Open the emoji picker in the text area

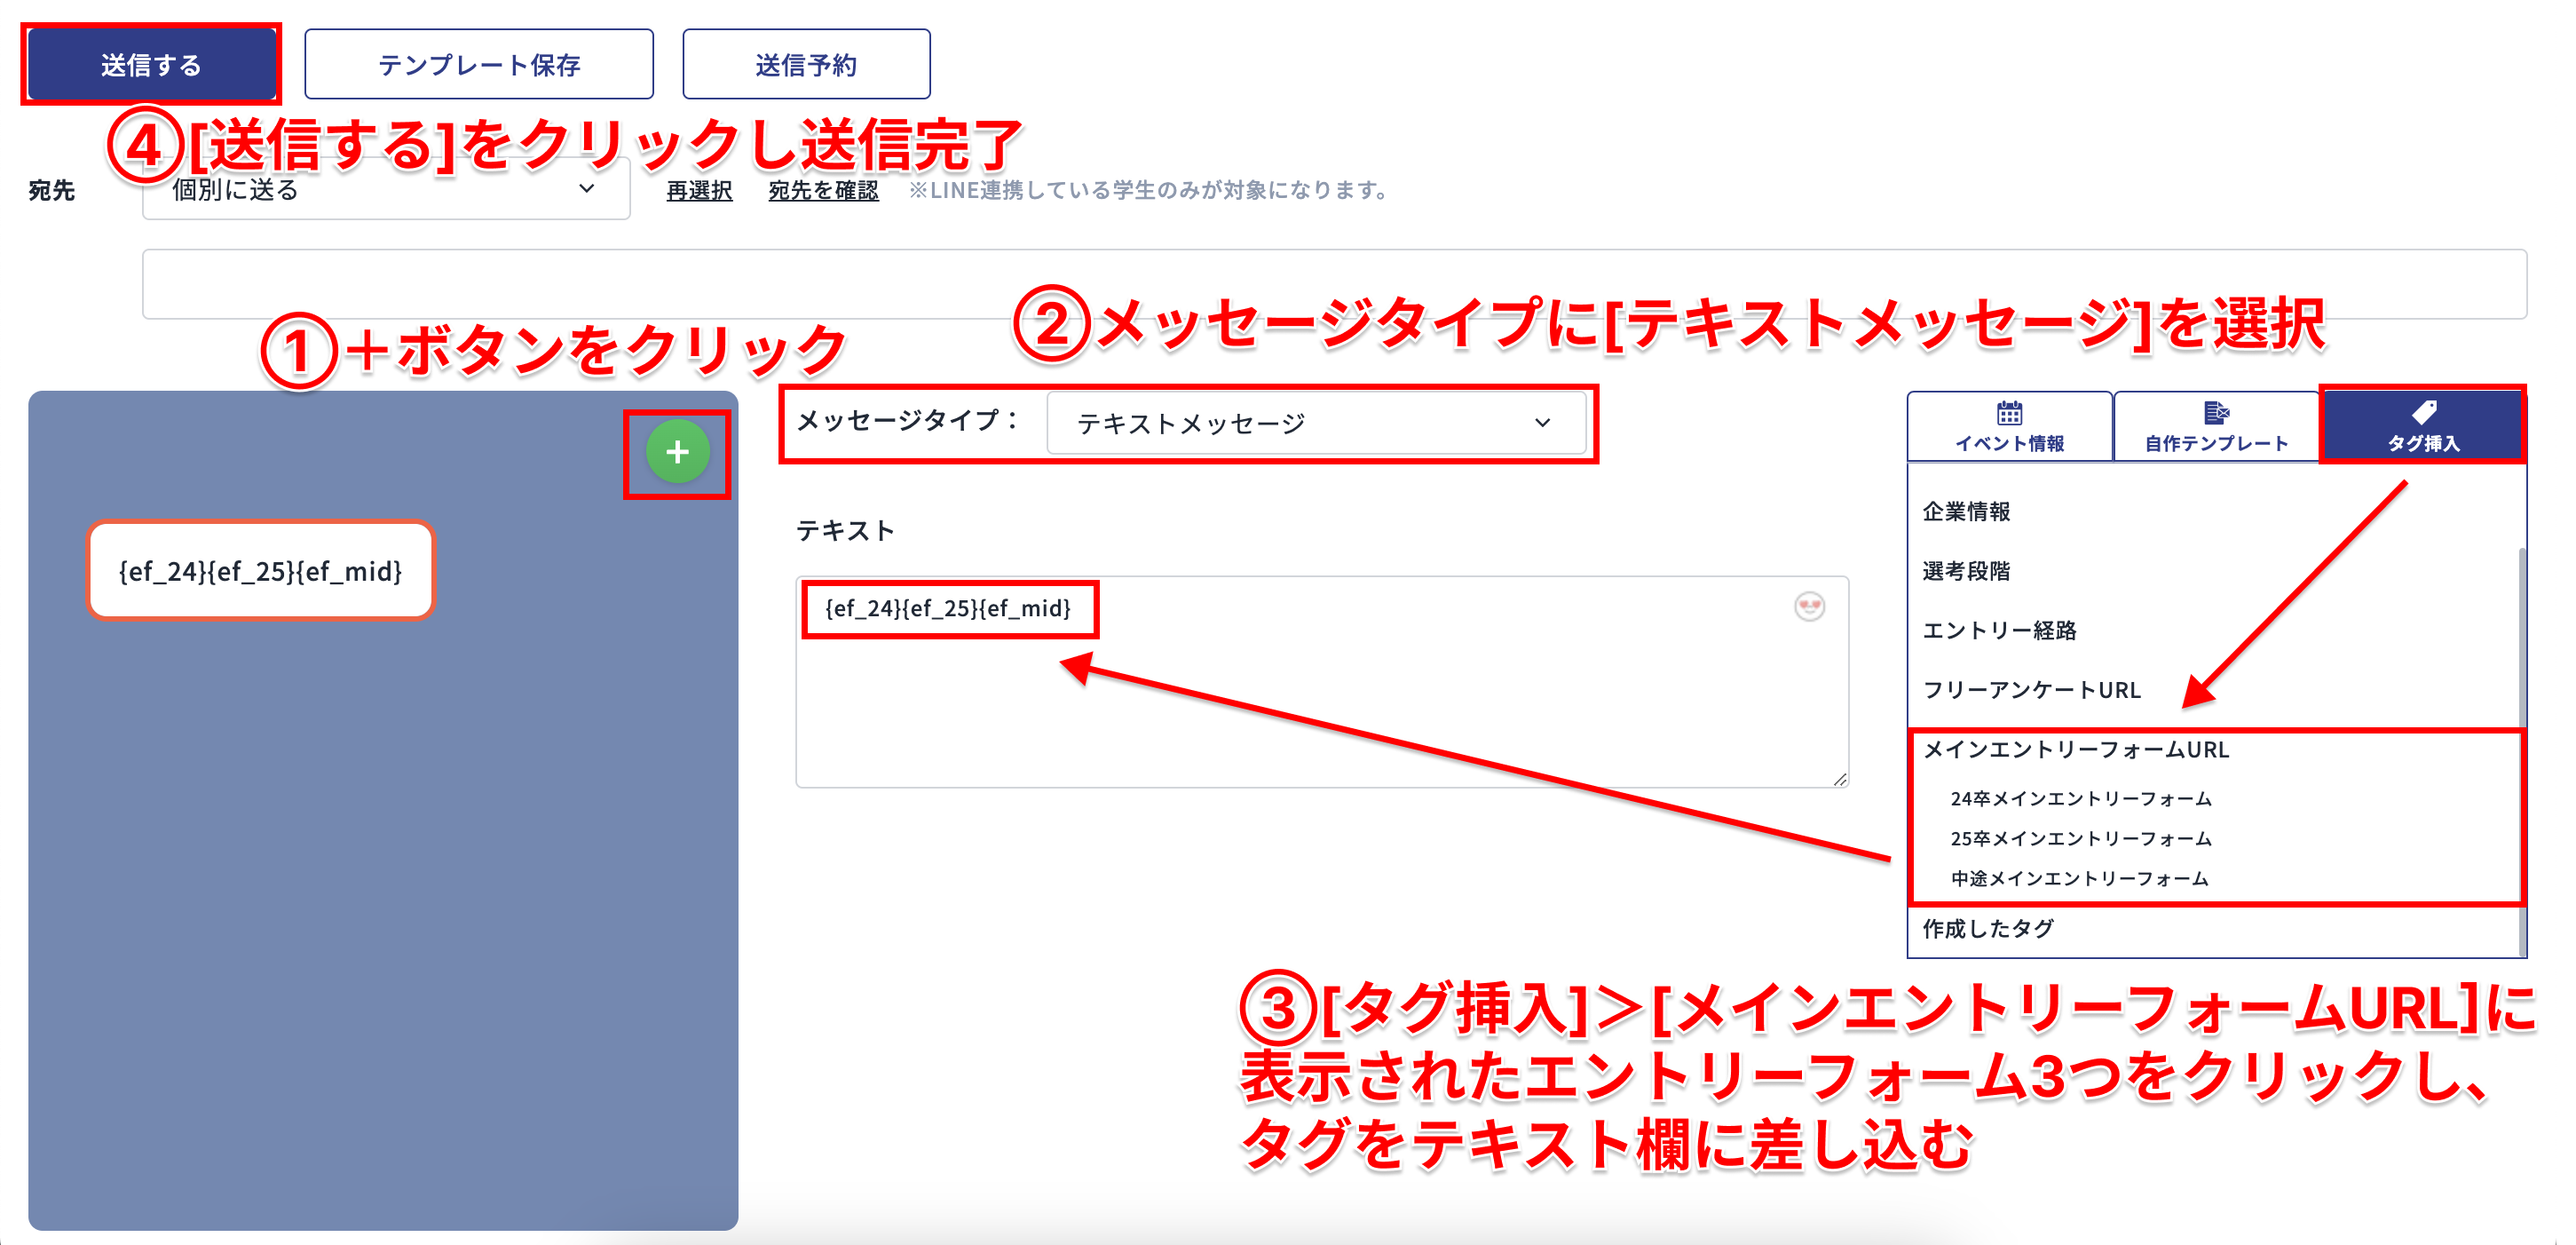pyautogui.click(x=1808, y=606)
